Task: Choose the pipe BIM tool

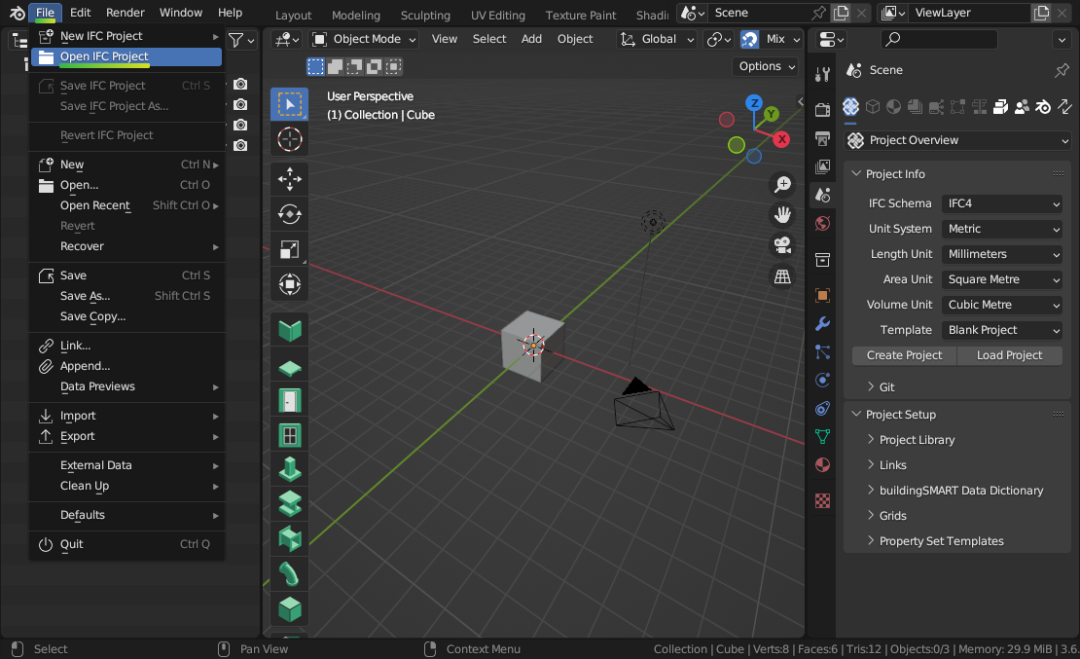Action: 289,574
